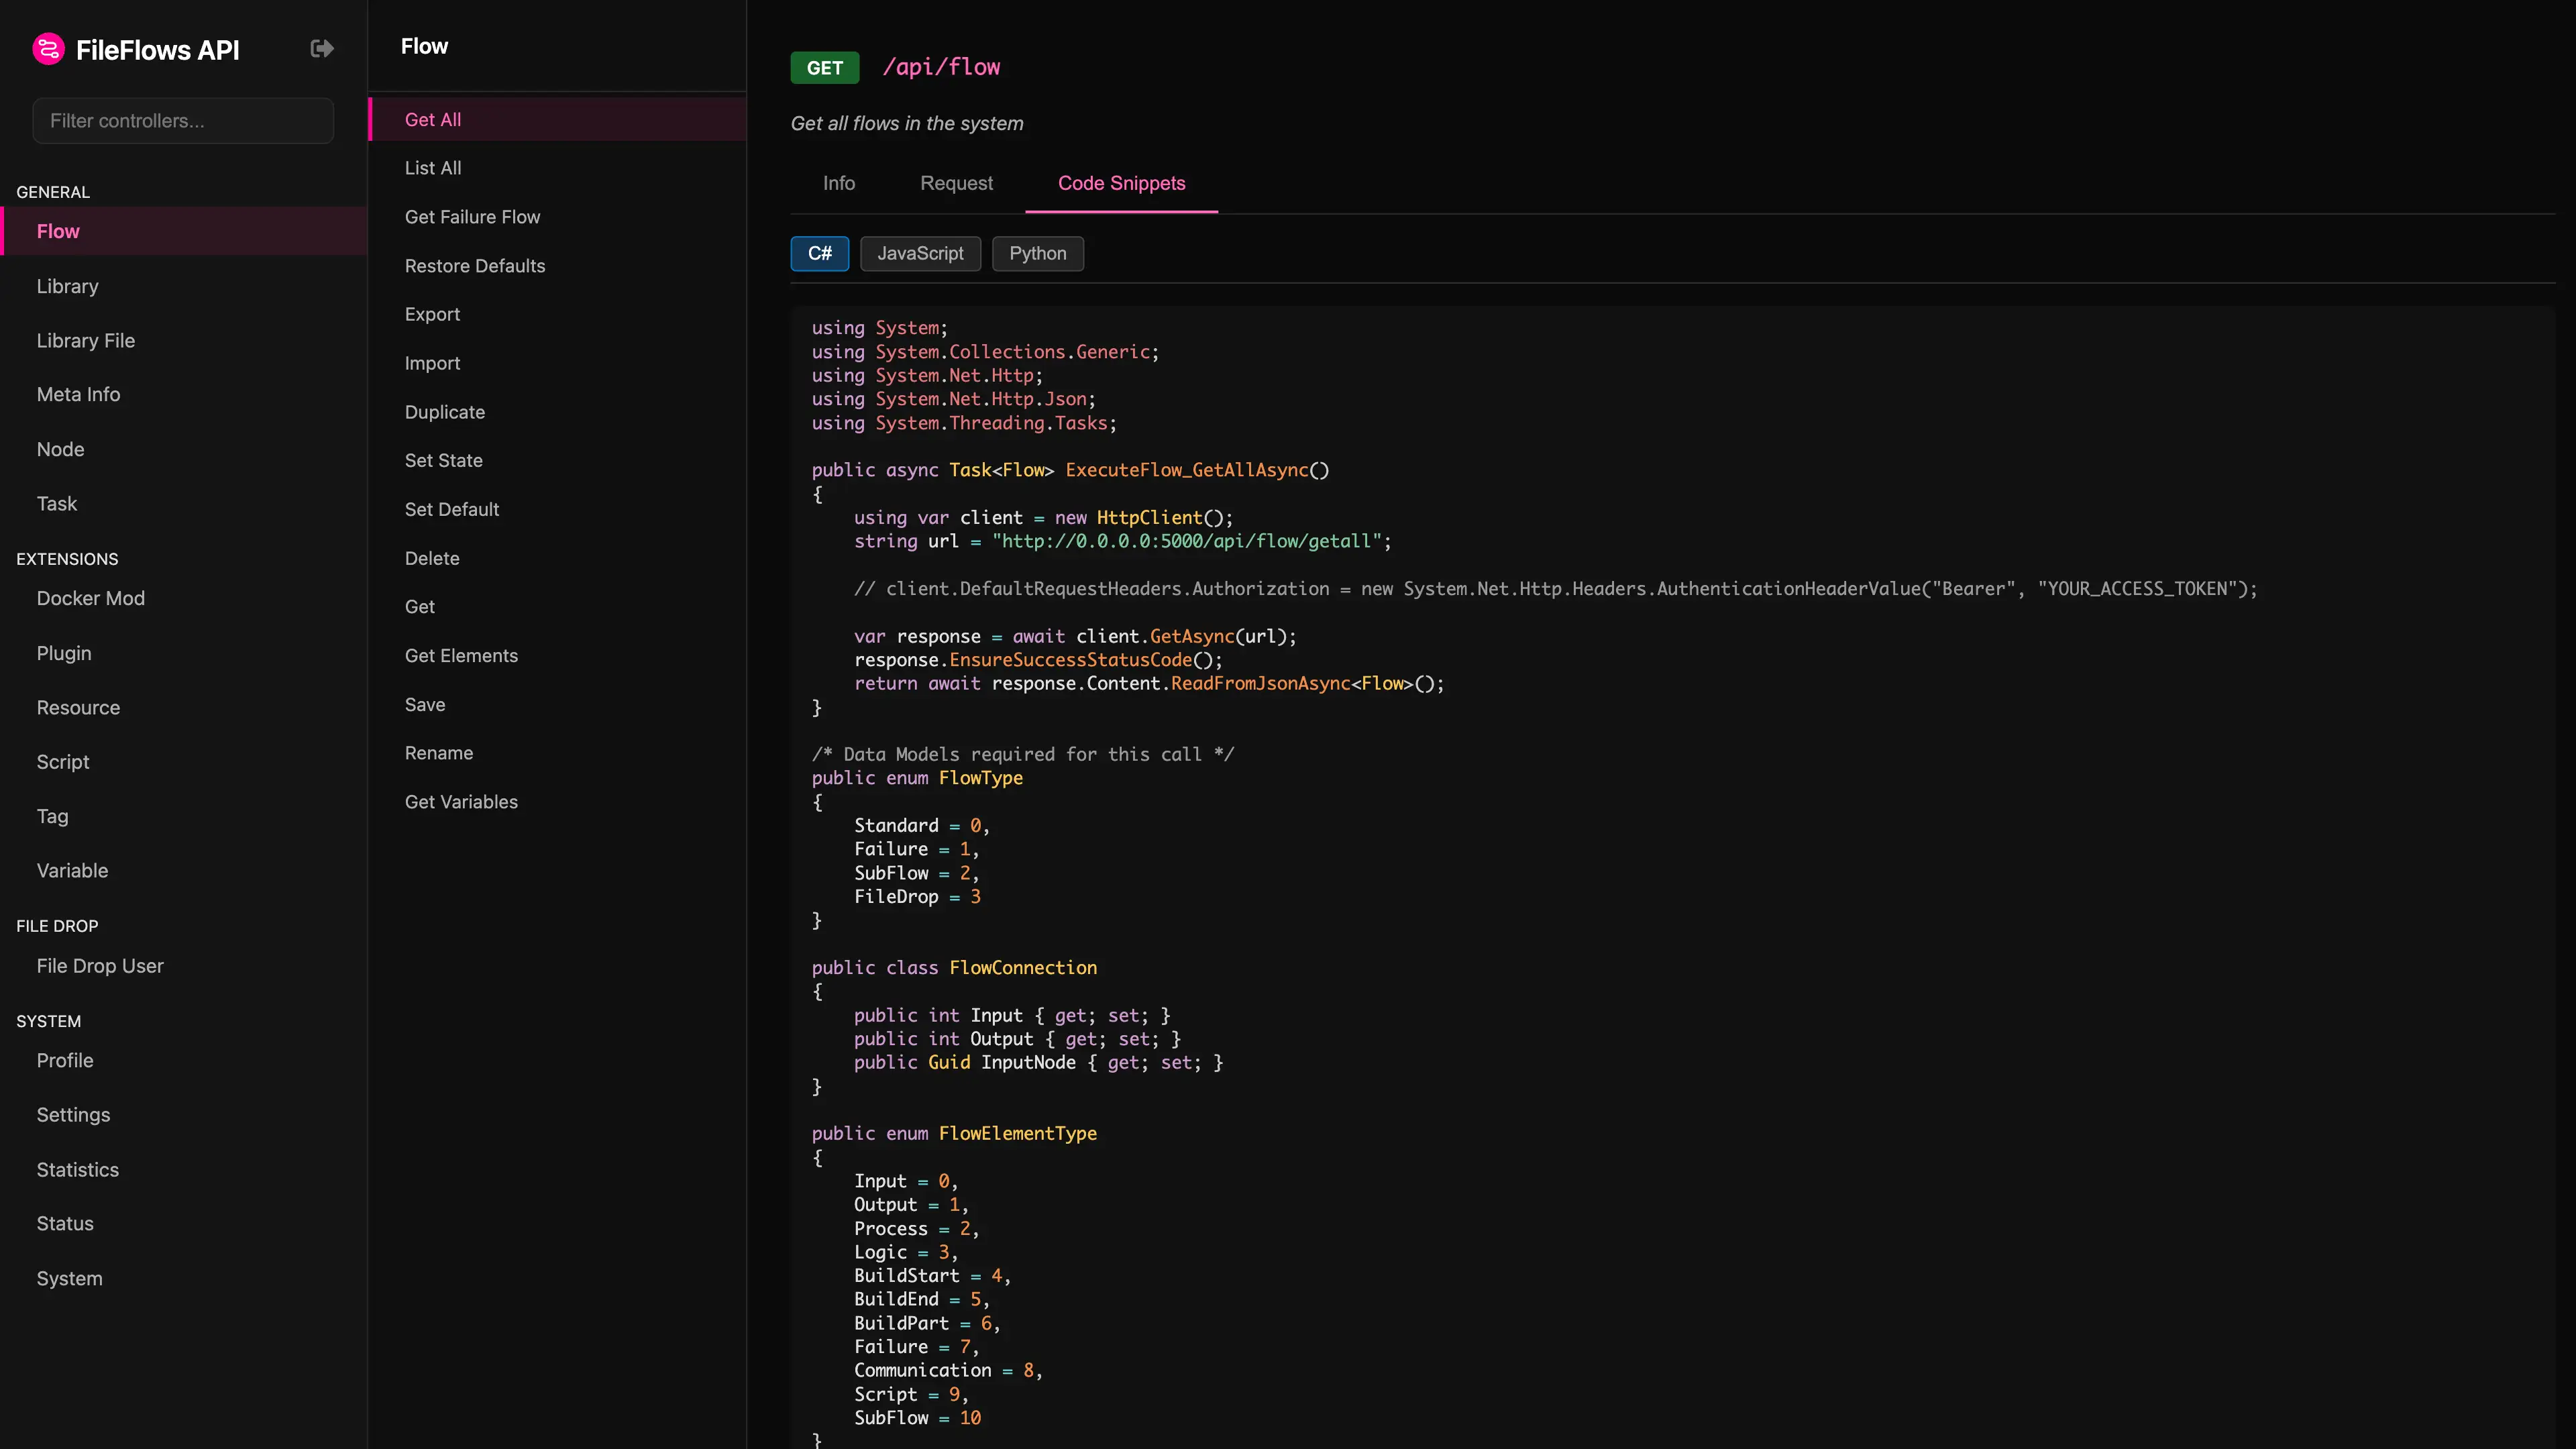
Task: Focus the Filter controllers input field
Action: click(183, 121)
